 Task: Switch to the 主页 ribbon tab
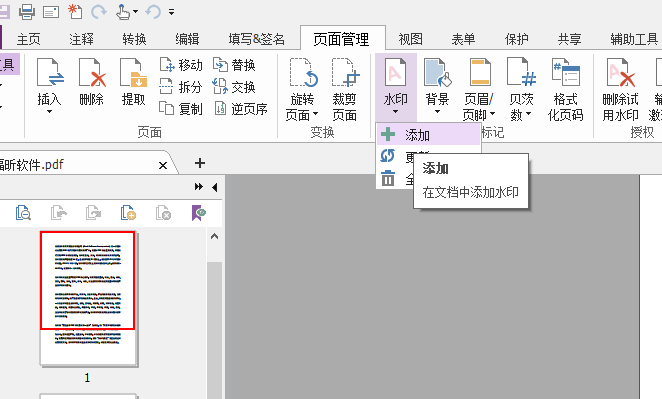tap(29, 39)
